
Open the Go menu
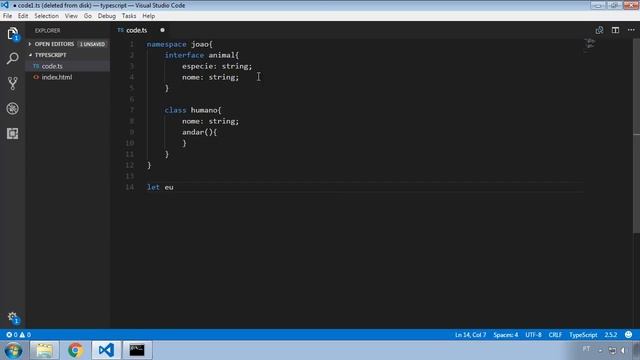tap(88, 16)
